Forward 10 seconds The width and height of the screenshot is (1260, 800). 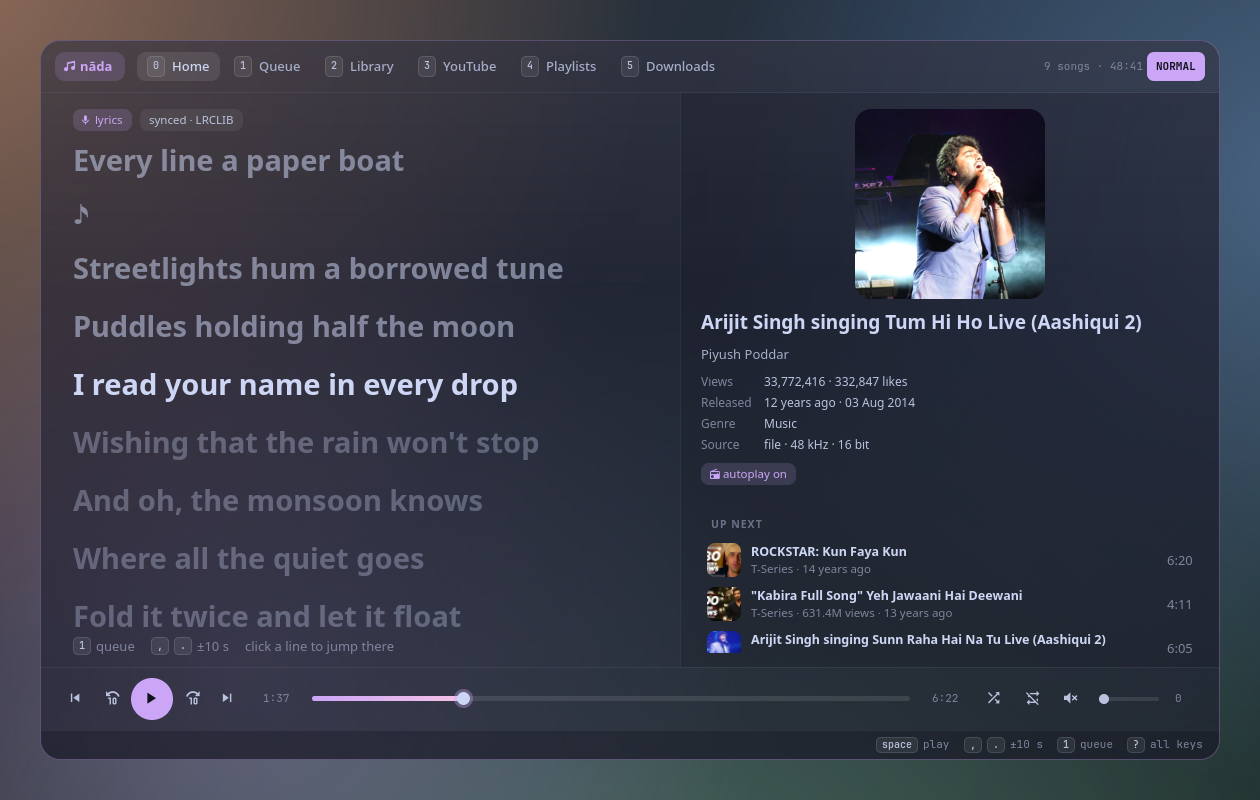click(x=193, y=698)
